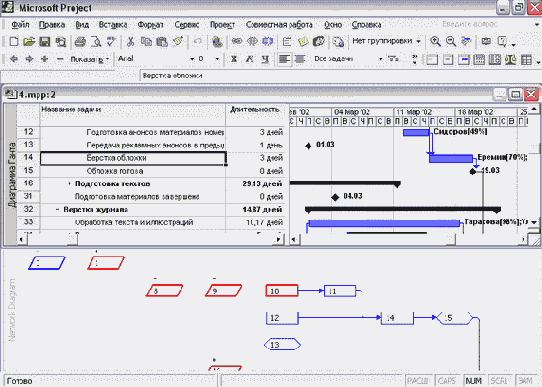The height and width of the screenshot is (387, 542).
Task: Click the Save diskette icon in toolbar
Action: click(x=45, y=42)
